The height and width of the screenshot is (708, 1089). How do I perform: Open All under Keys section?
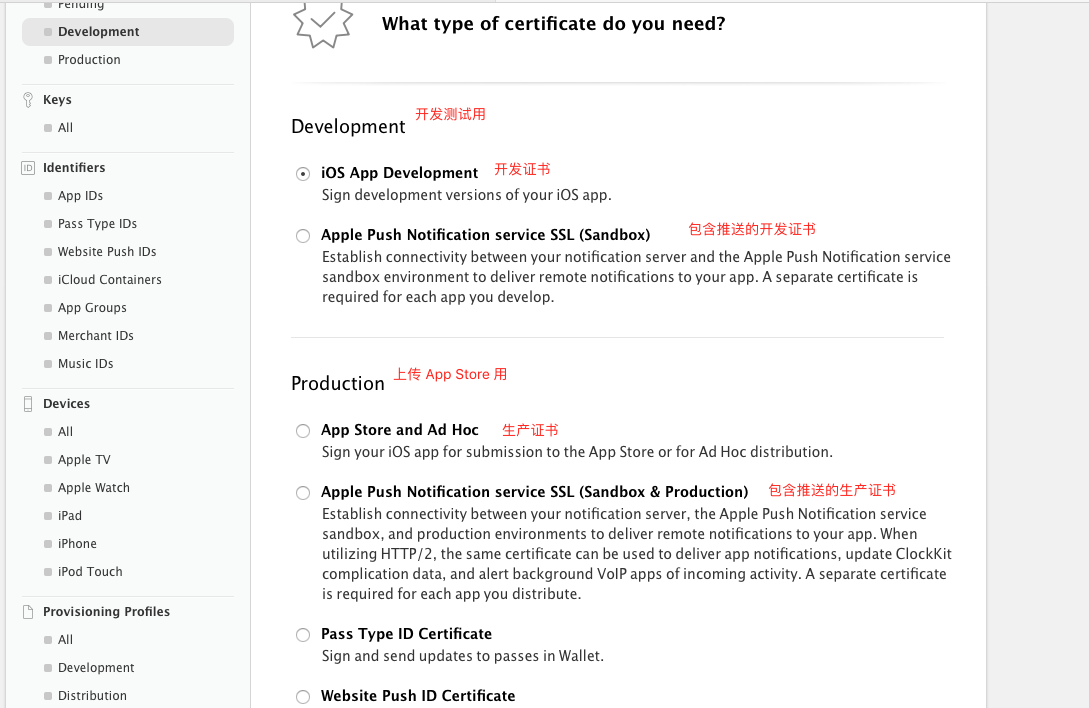65,128
